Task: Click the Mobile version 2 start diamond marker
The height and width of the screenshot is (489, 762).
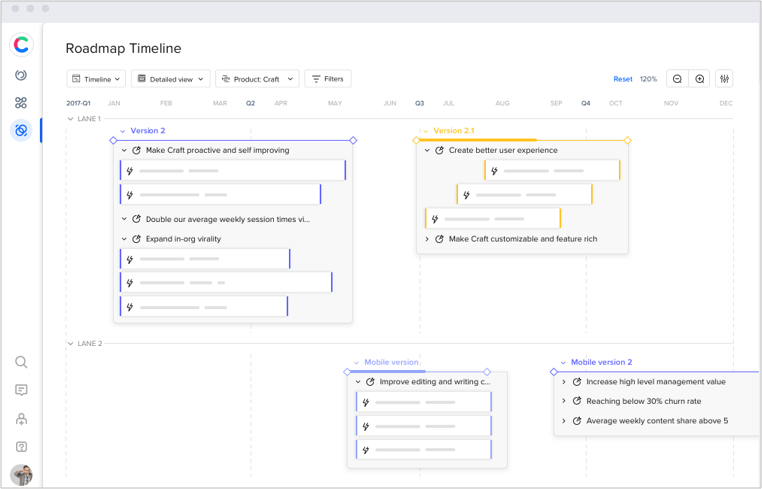Action: 554,372
